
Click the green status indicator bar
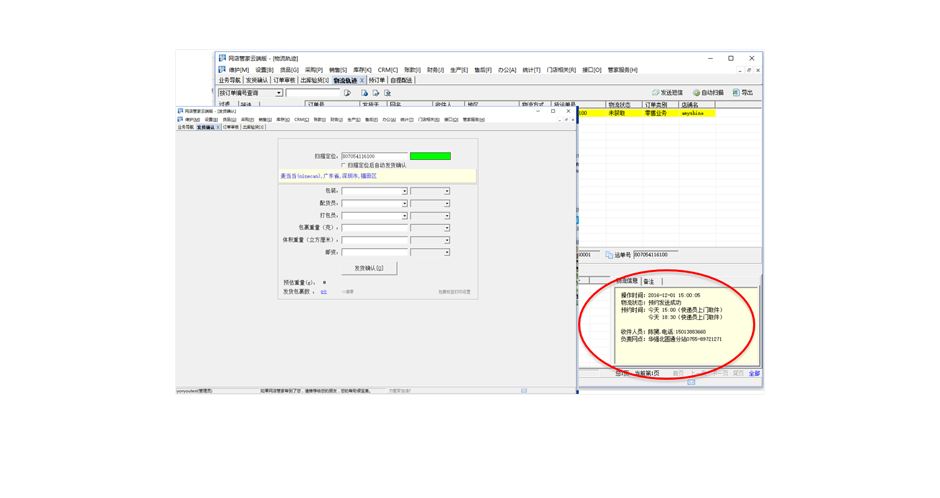tap(430, 156)
